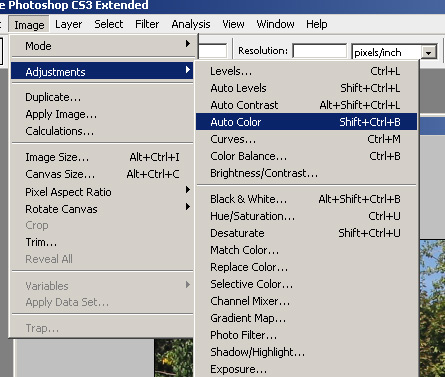Image resolution: width=445 pixels, height=377 pixels.
Task: Open Curves... adjustment
Action: point(306,139)
